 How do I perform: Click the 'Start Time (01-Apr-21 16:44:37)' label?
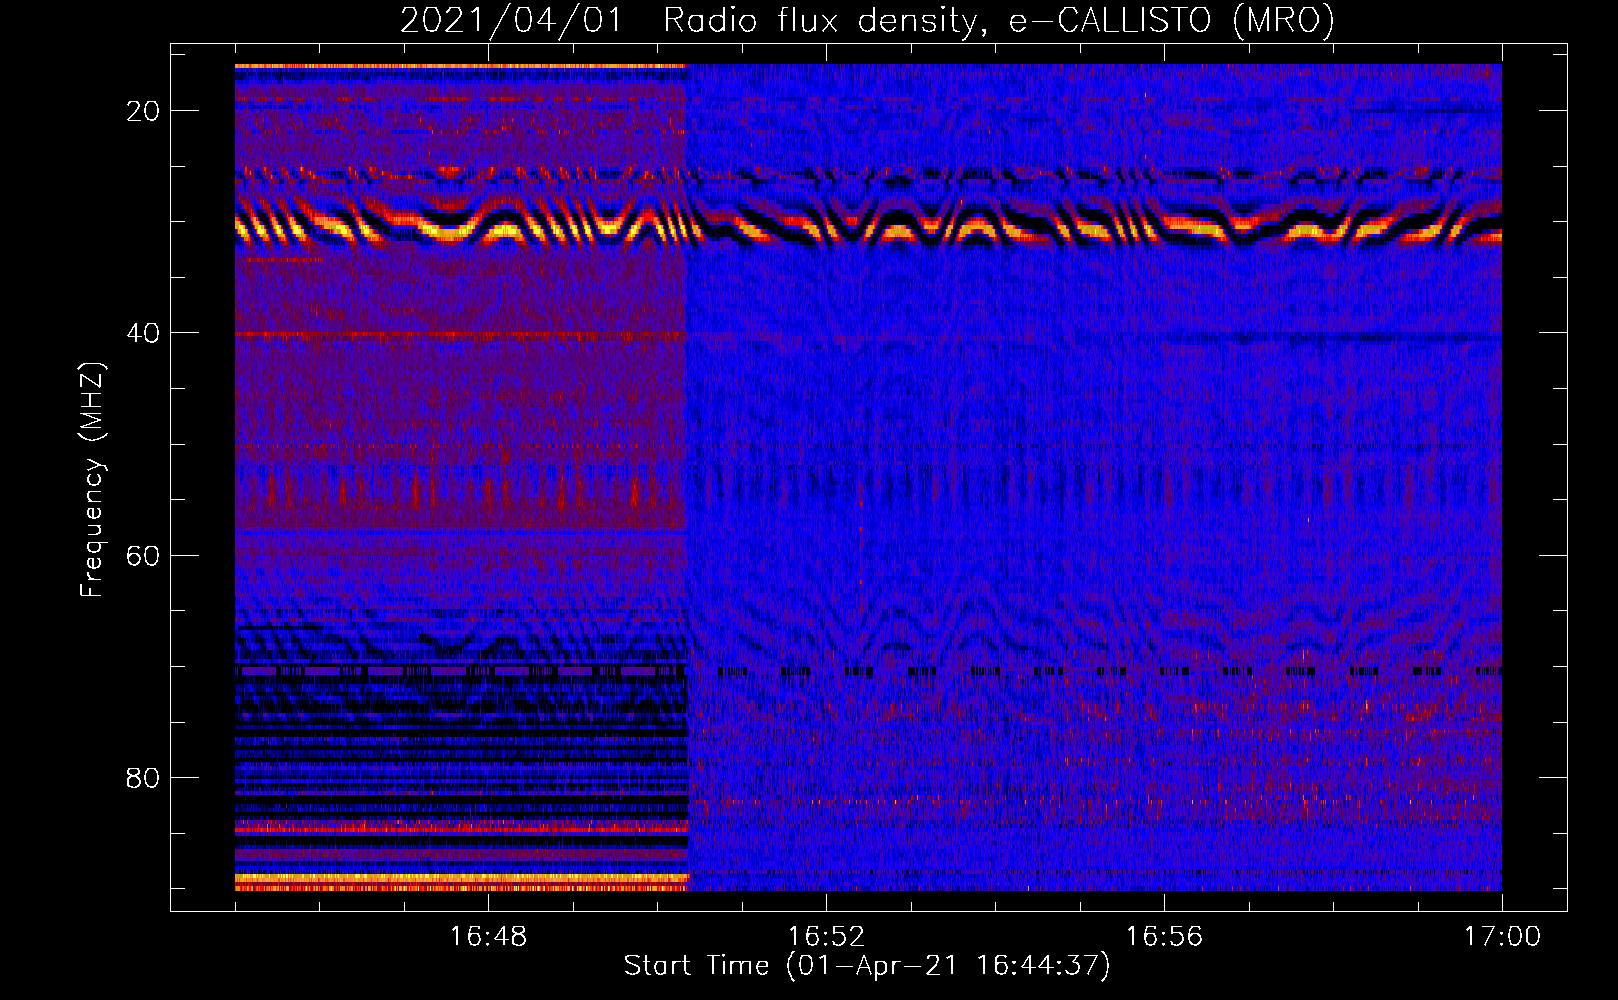point(867,966)
